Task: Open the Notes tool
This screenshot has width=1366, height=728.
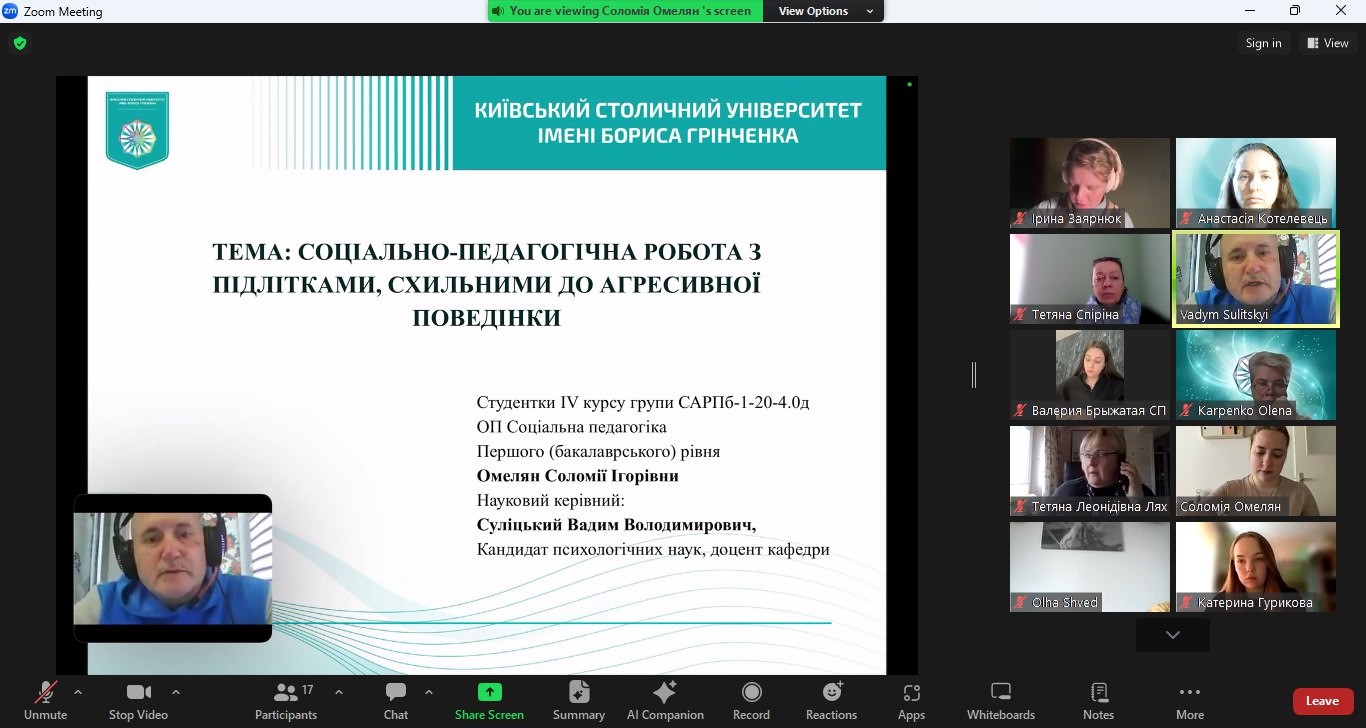Action: pos(1098,700)
